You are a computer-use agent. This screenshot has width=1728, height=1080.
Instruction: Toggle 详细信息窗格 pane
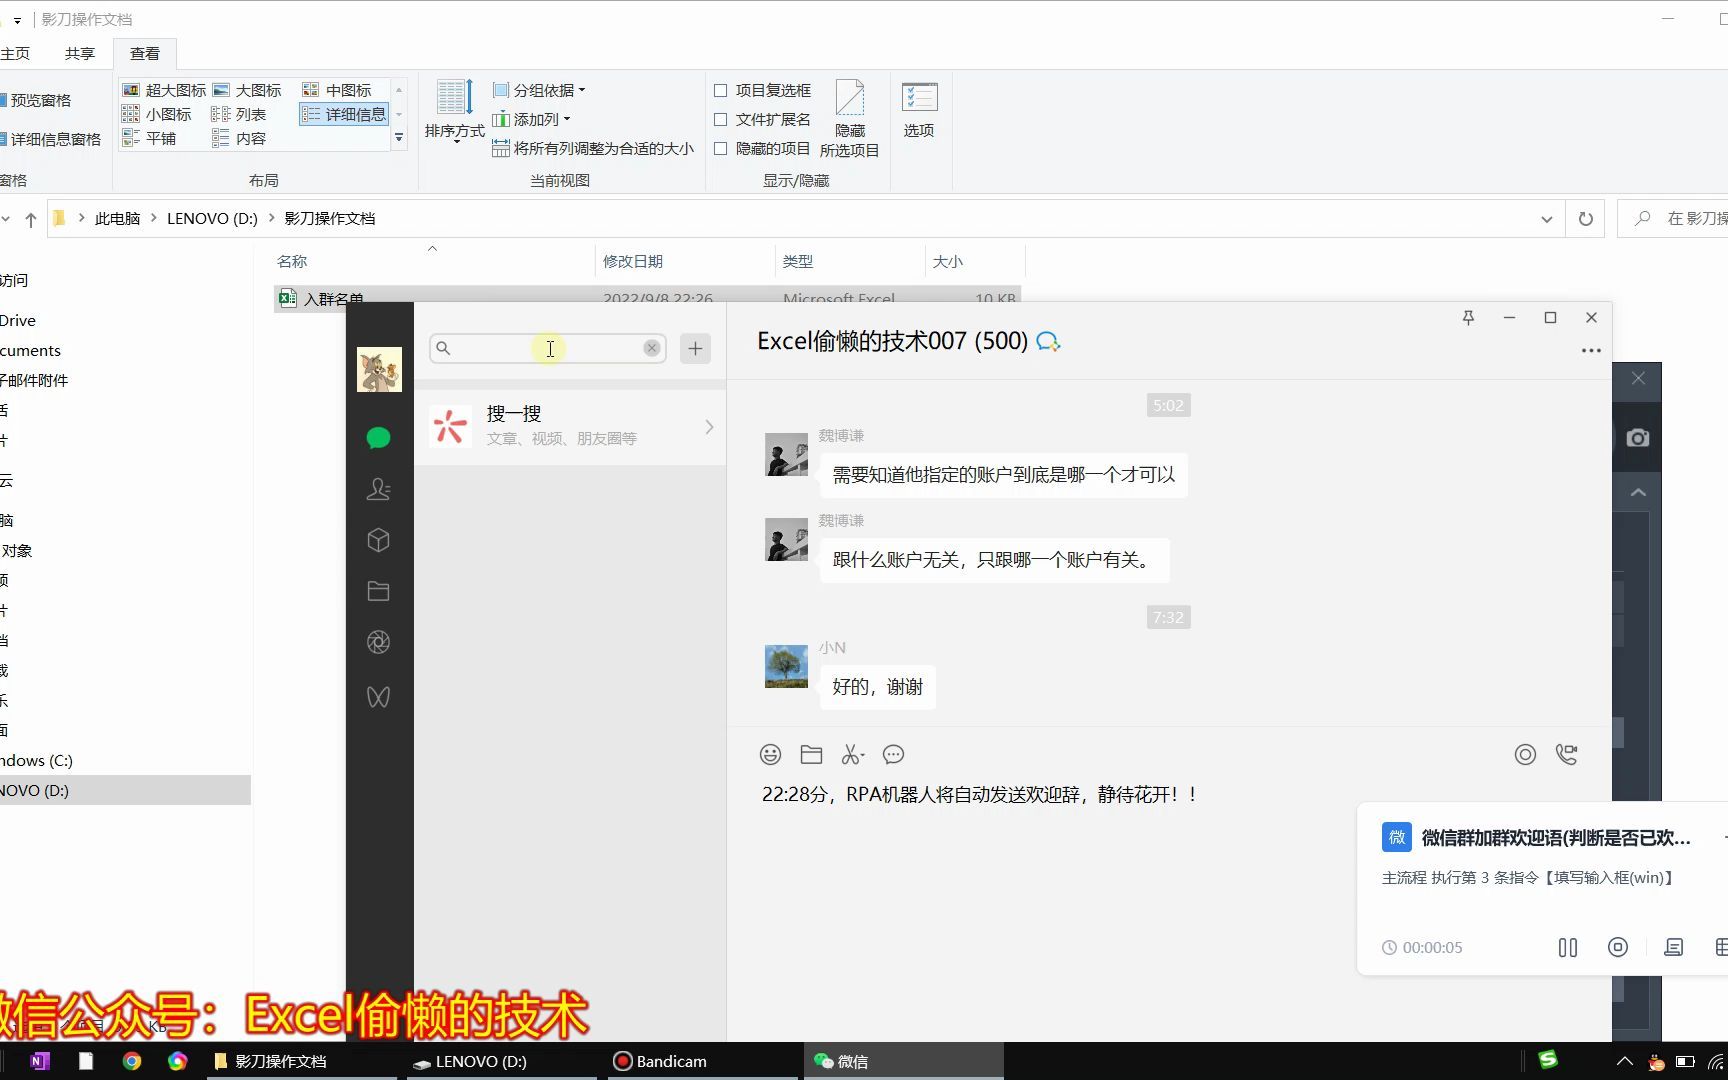[x=50, y=139]
